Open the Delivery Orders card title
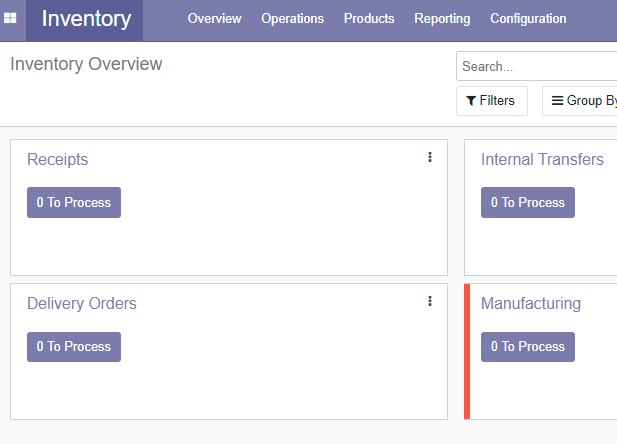The height and width of the screenshot is (444, 617). pos(82,303)
